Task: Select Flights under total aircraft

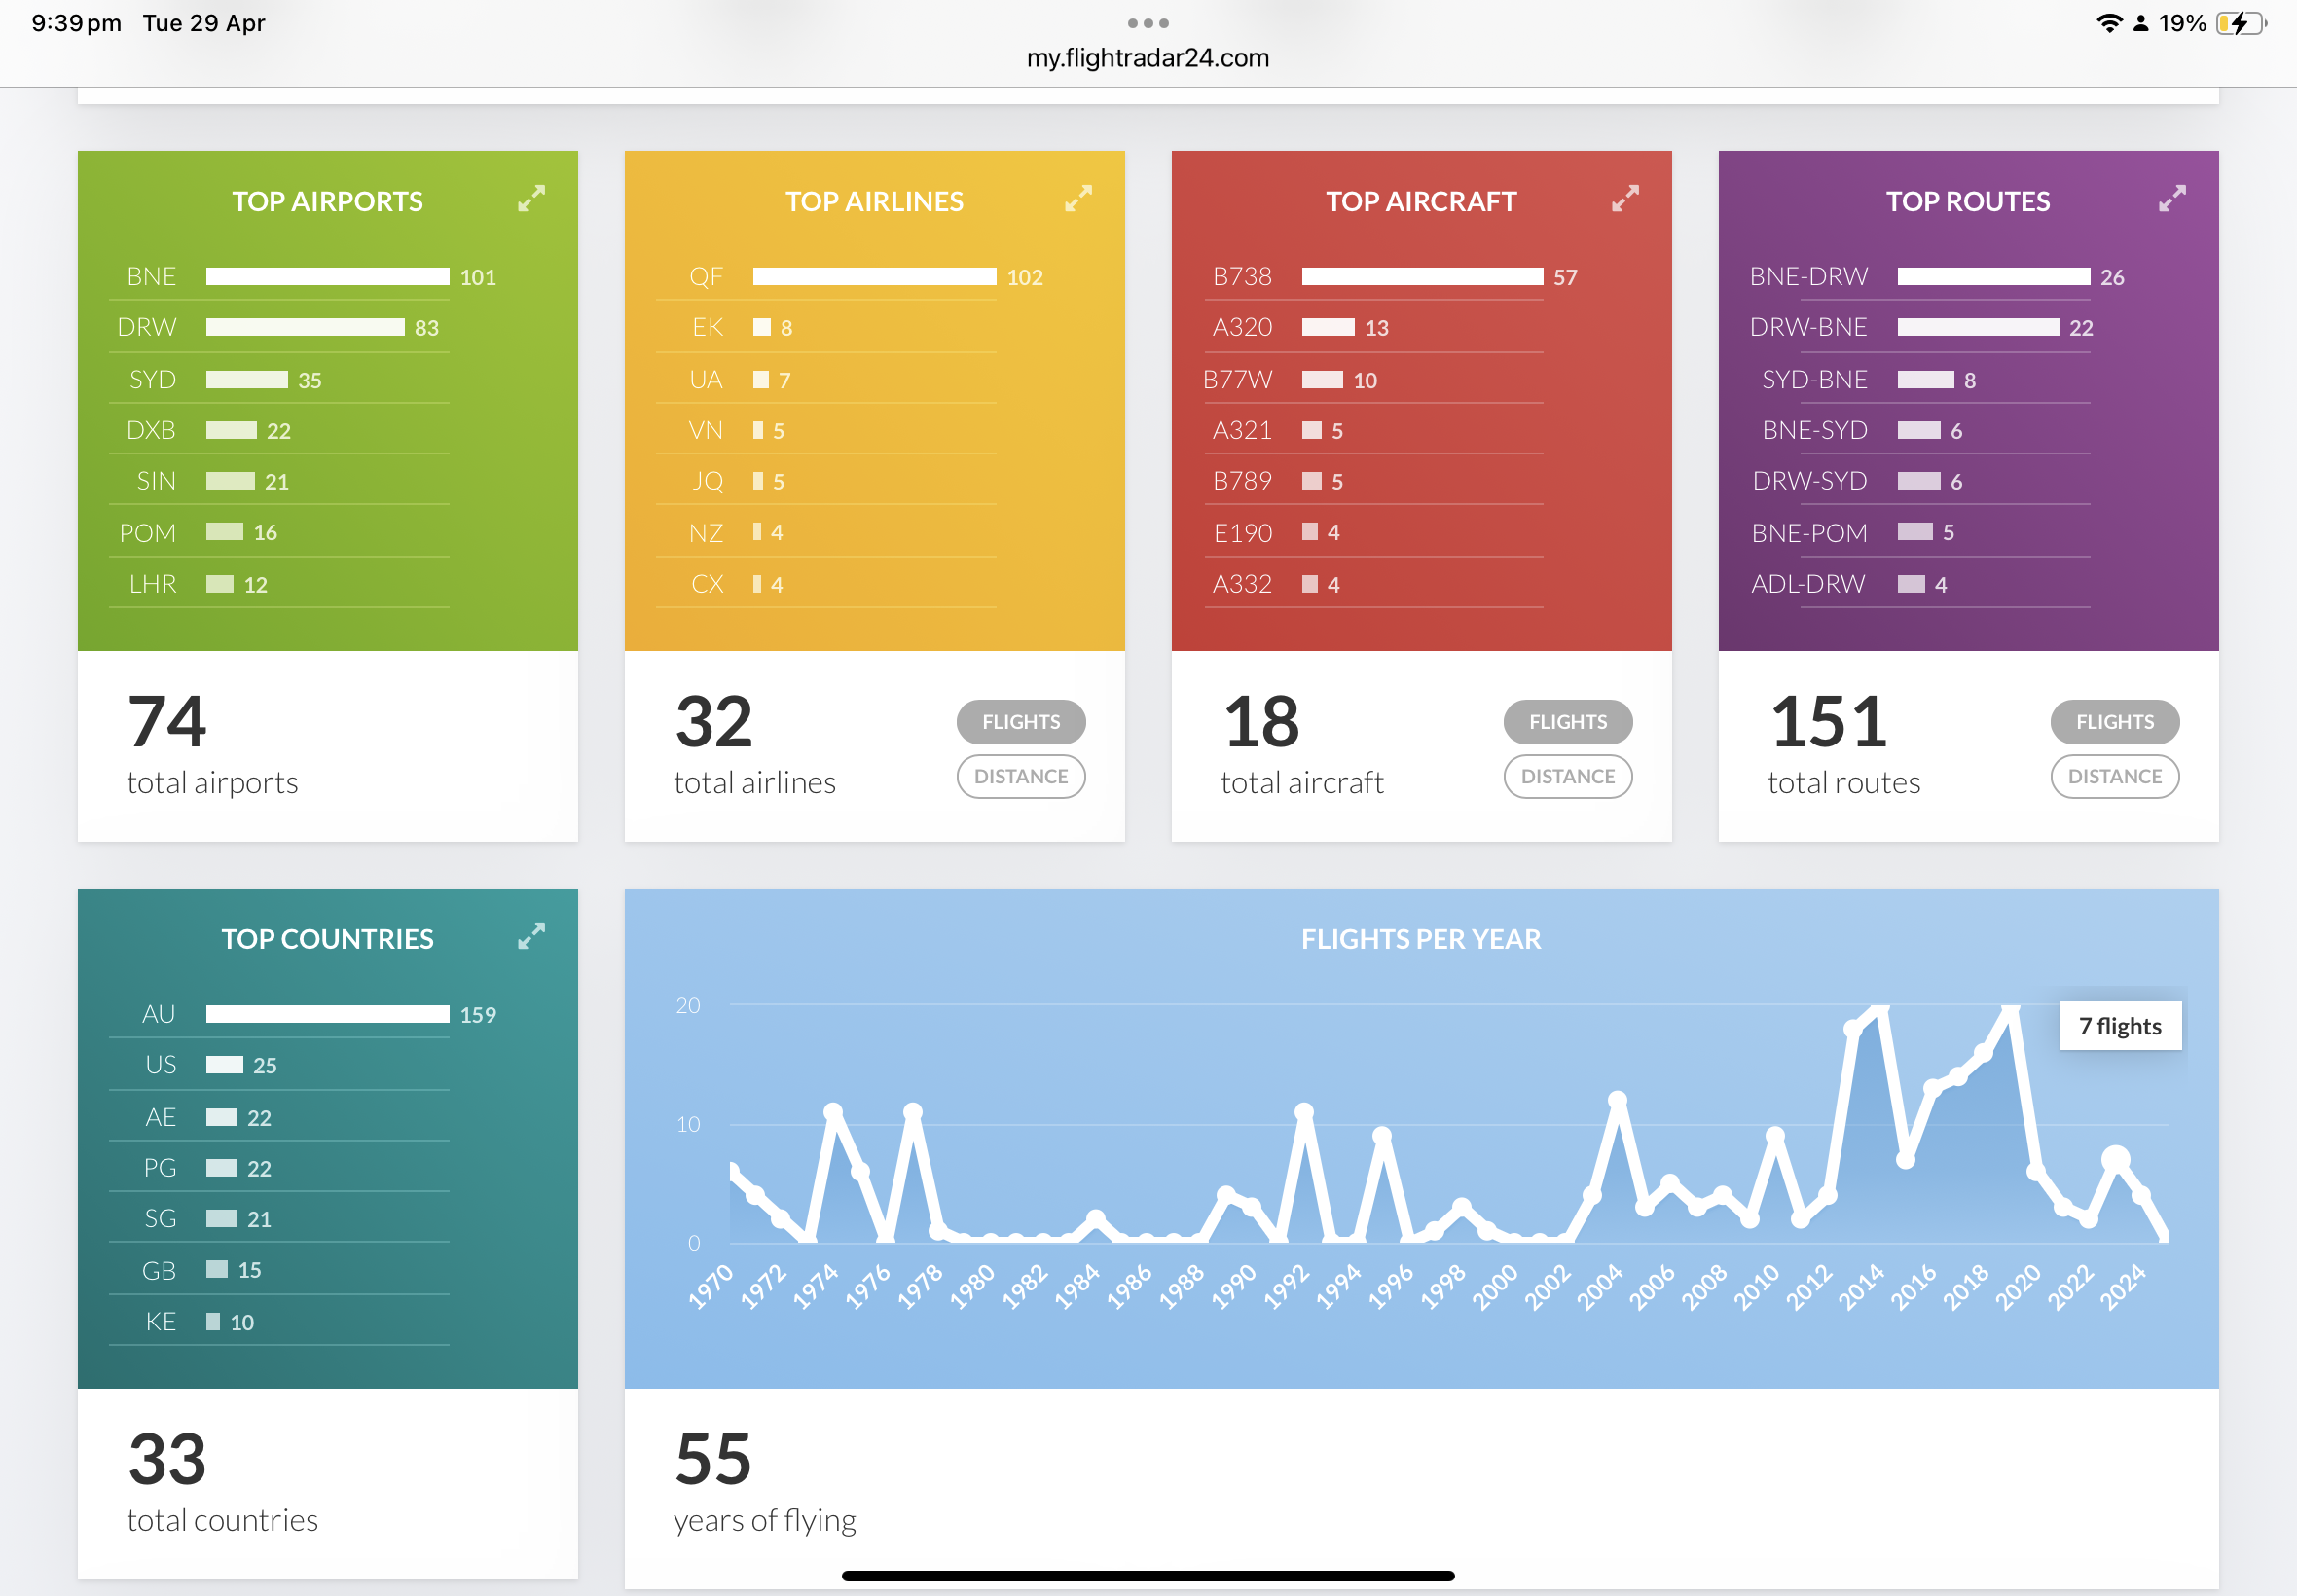Action: tap(1568, 722)
